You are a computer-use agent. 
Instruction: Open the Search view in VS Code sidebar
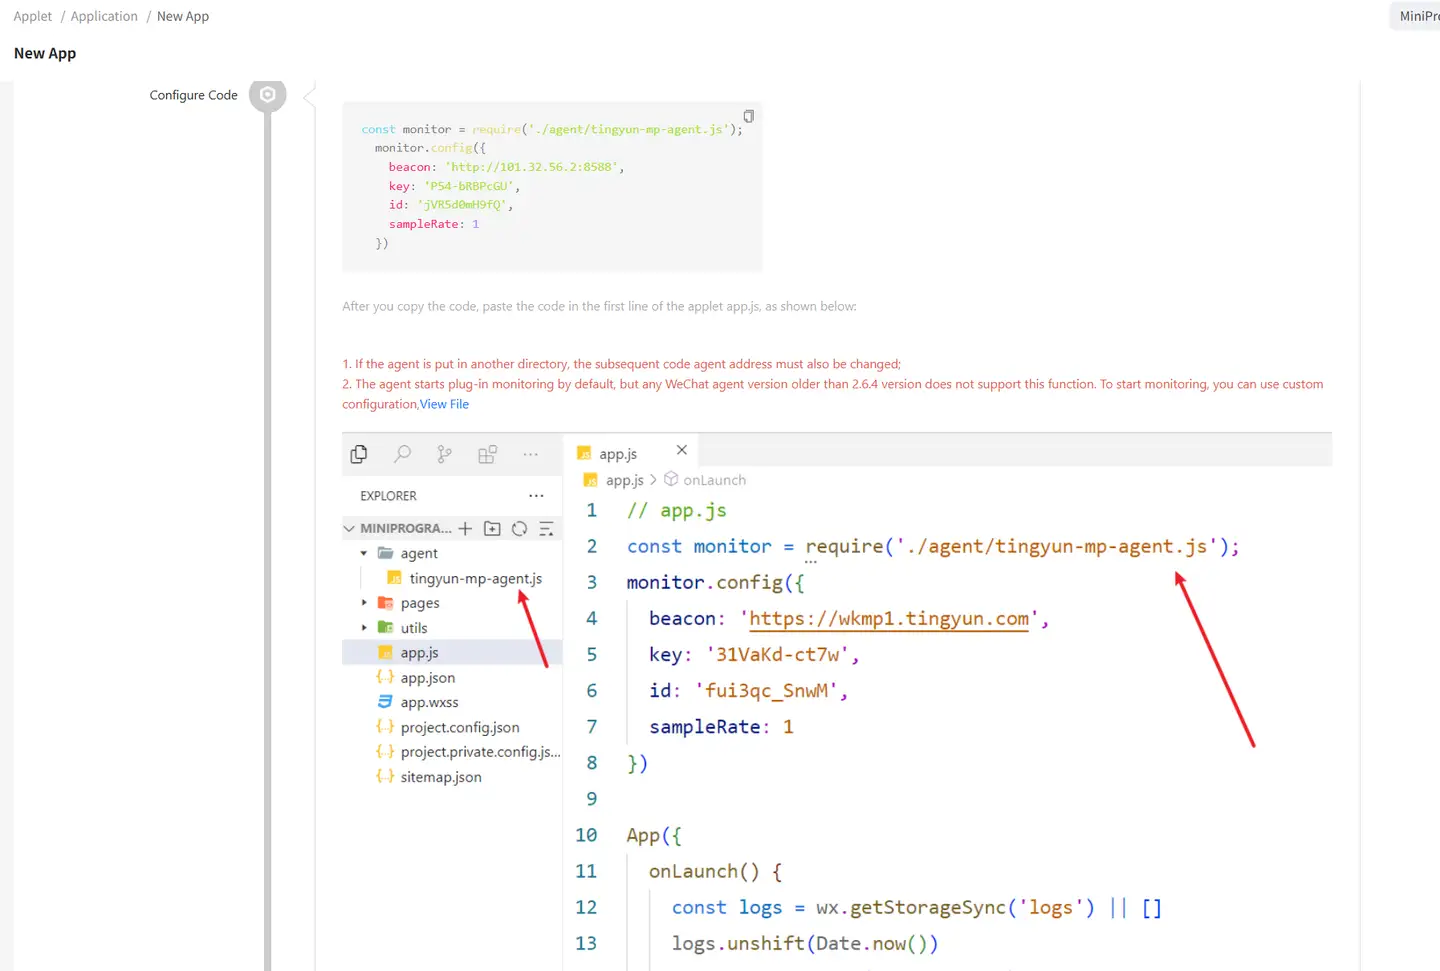tap(402, 454)
